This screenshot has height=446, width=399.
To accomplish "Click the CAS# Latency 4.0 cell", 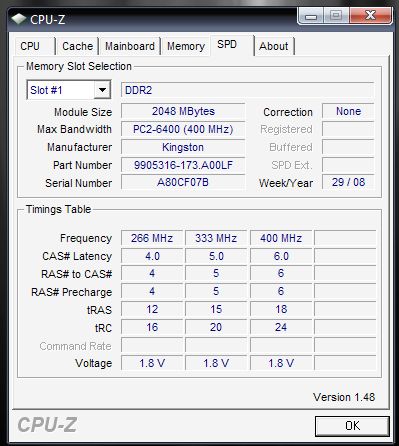I will [x=152, y=256].
